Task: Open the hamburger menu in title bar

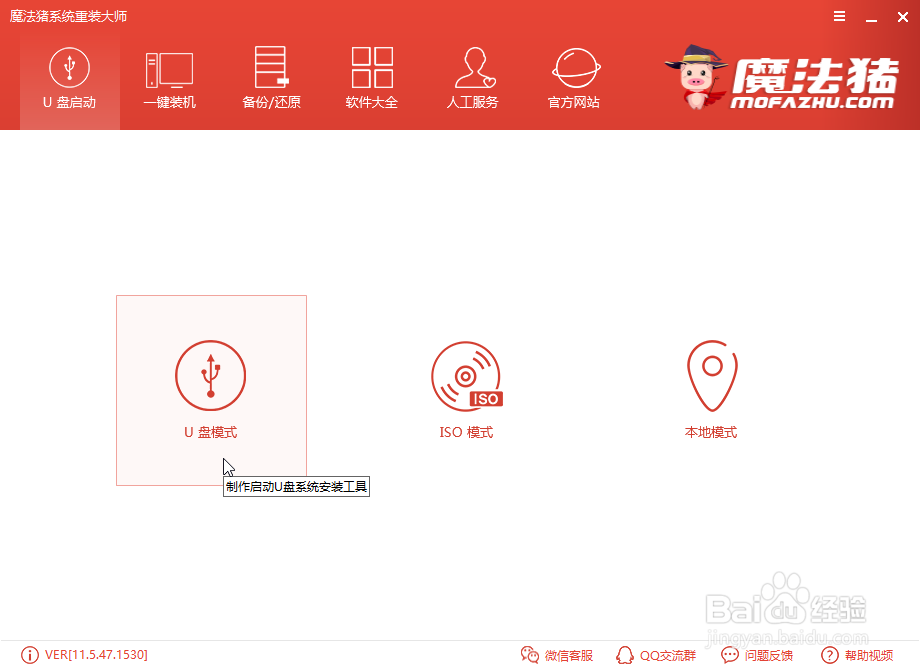Action: point(840,16)
